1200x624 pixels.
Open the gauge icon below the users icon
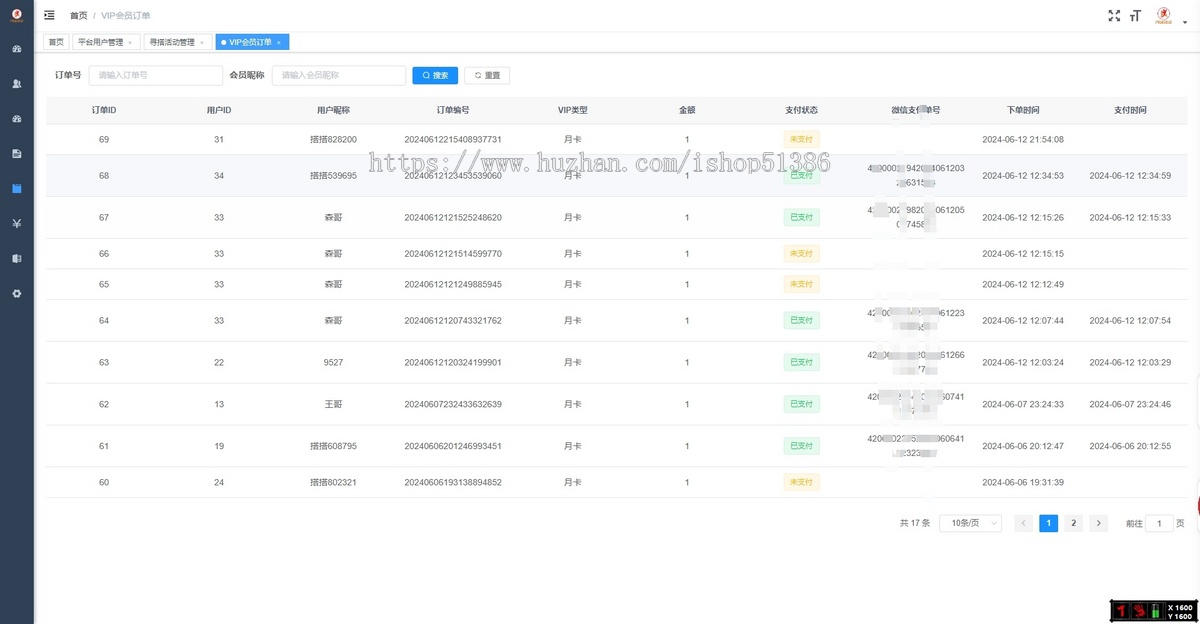pyautogui.click(x=17, y=119)
